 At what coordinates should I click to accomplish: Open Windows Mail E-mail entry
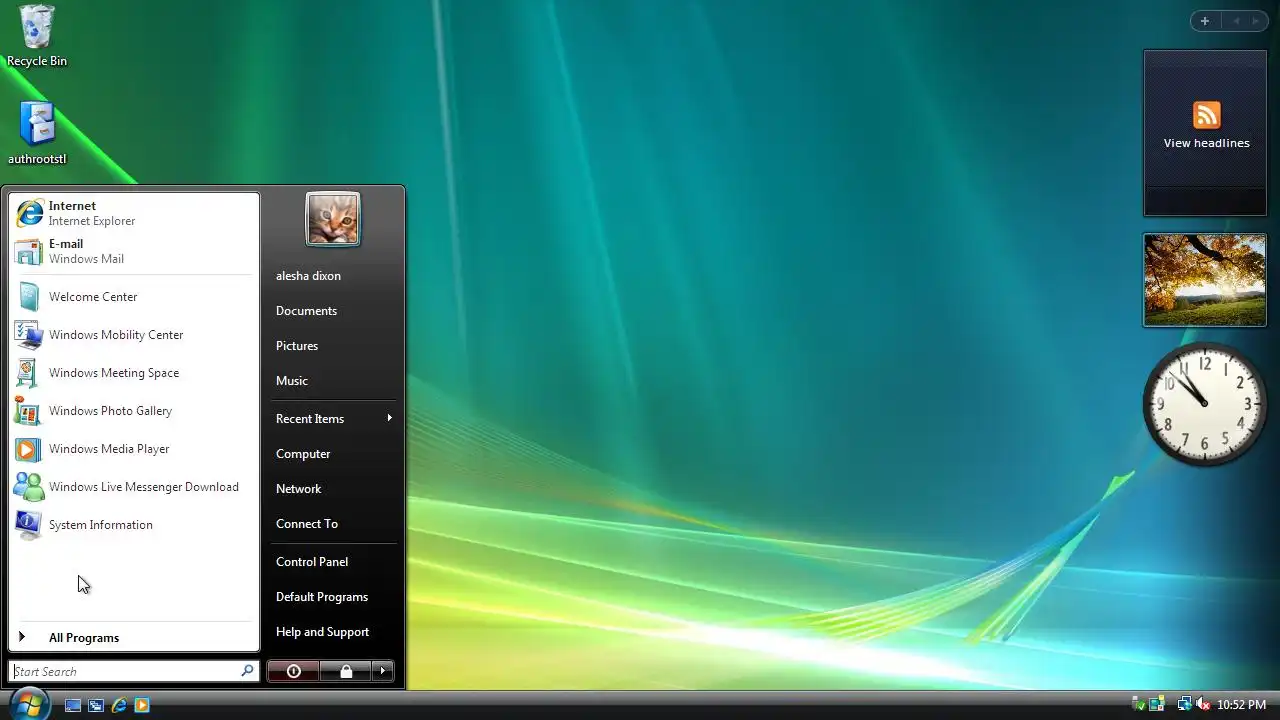pos(134,251)
